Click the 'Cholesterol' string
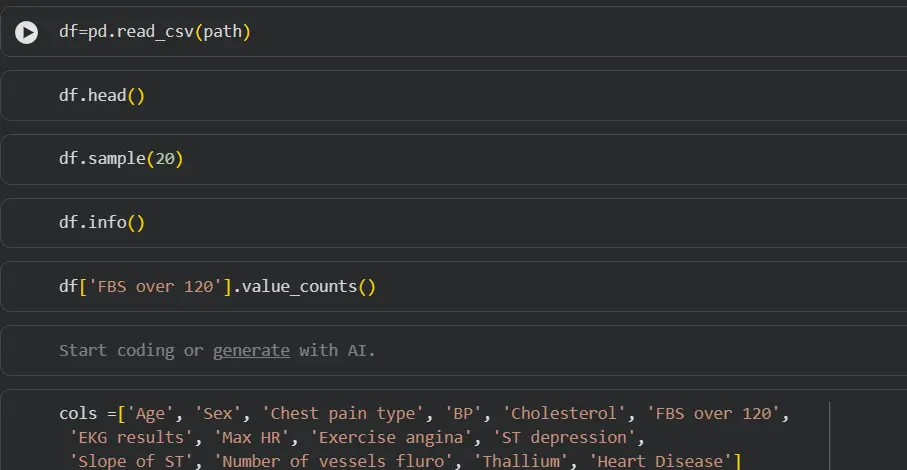 (565, 413)
